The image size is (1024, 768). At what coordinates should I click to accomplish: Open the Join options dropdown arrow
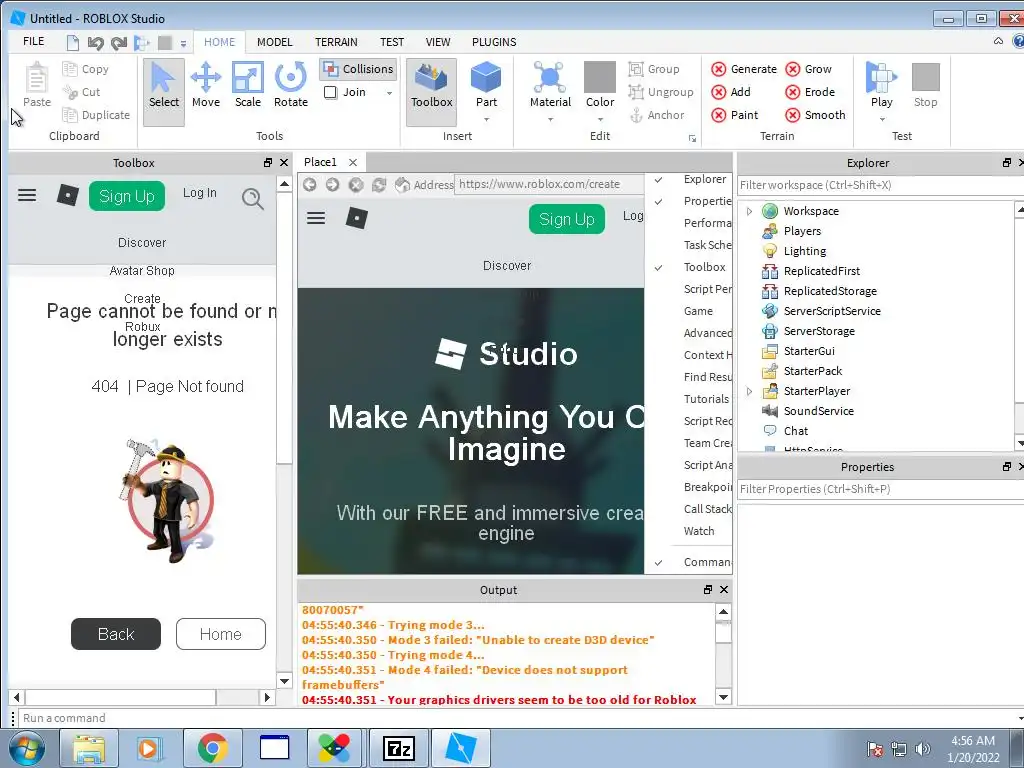click(389, 93)
